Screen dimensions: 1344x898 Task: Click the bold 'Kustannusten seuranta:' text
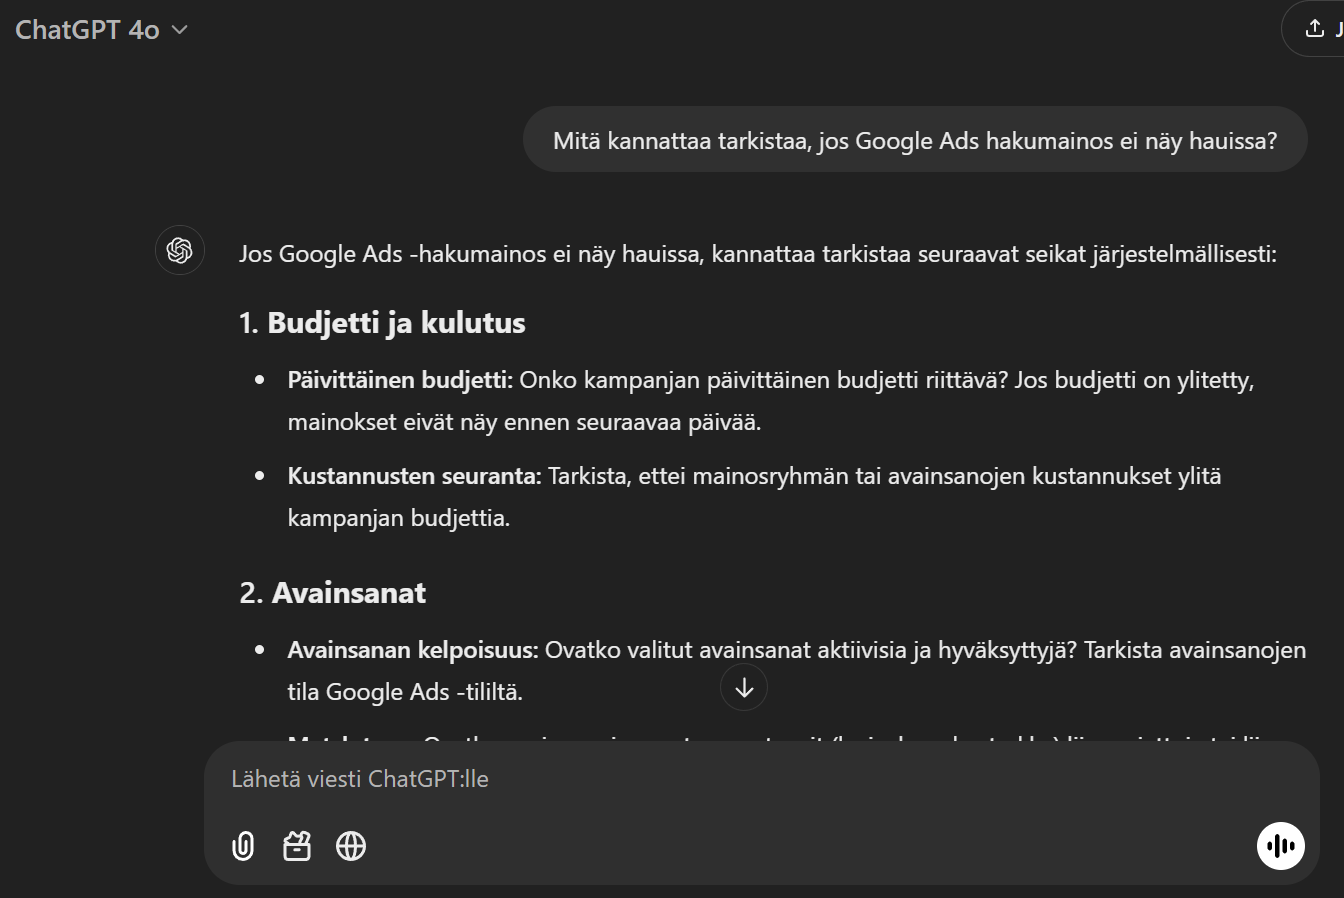click(x=415, y=476)
